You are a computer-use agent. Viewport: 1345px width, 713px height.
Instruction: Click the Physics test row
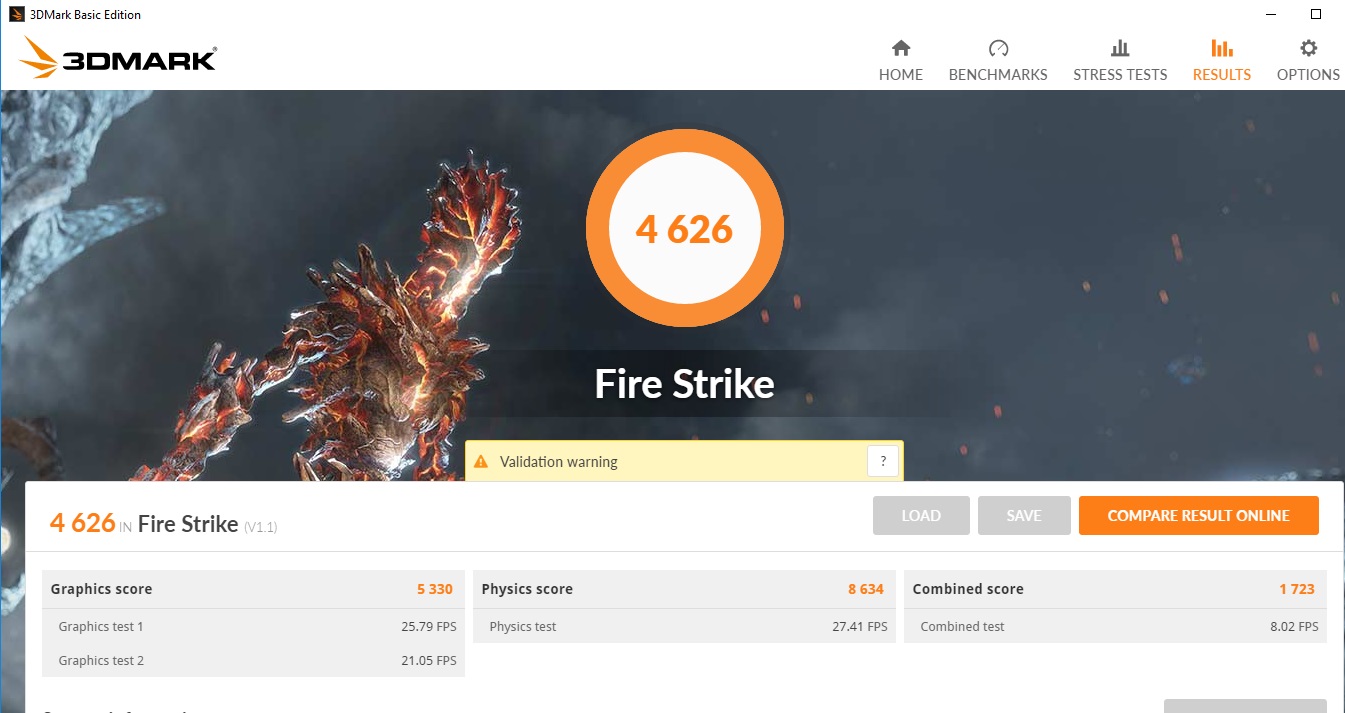685,627
